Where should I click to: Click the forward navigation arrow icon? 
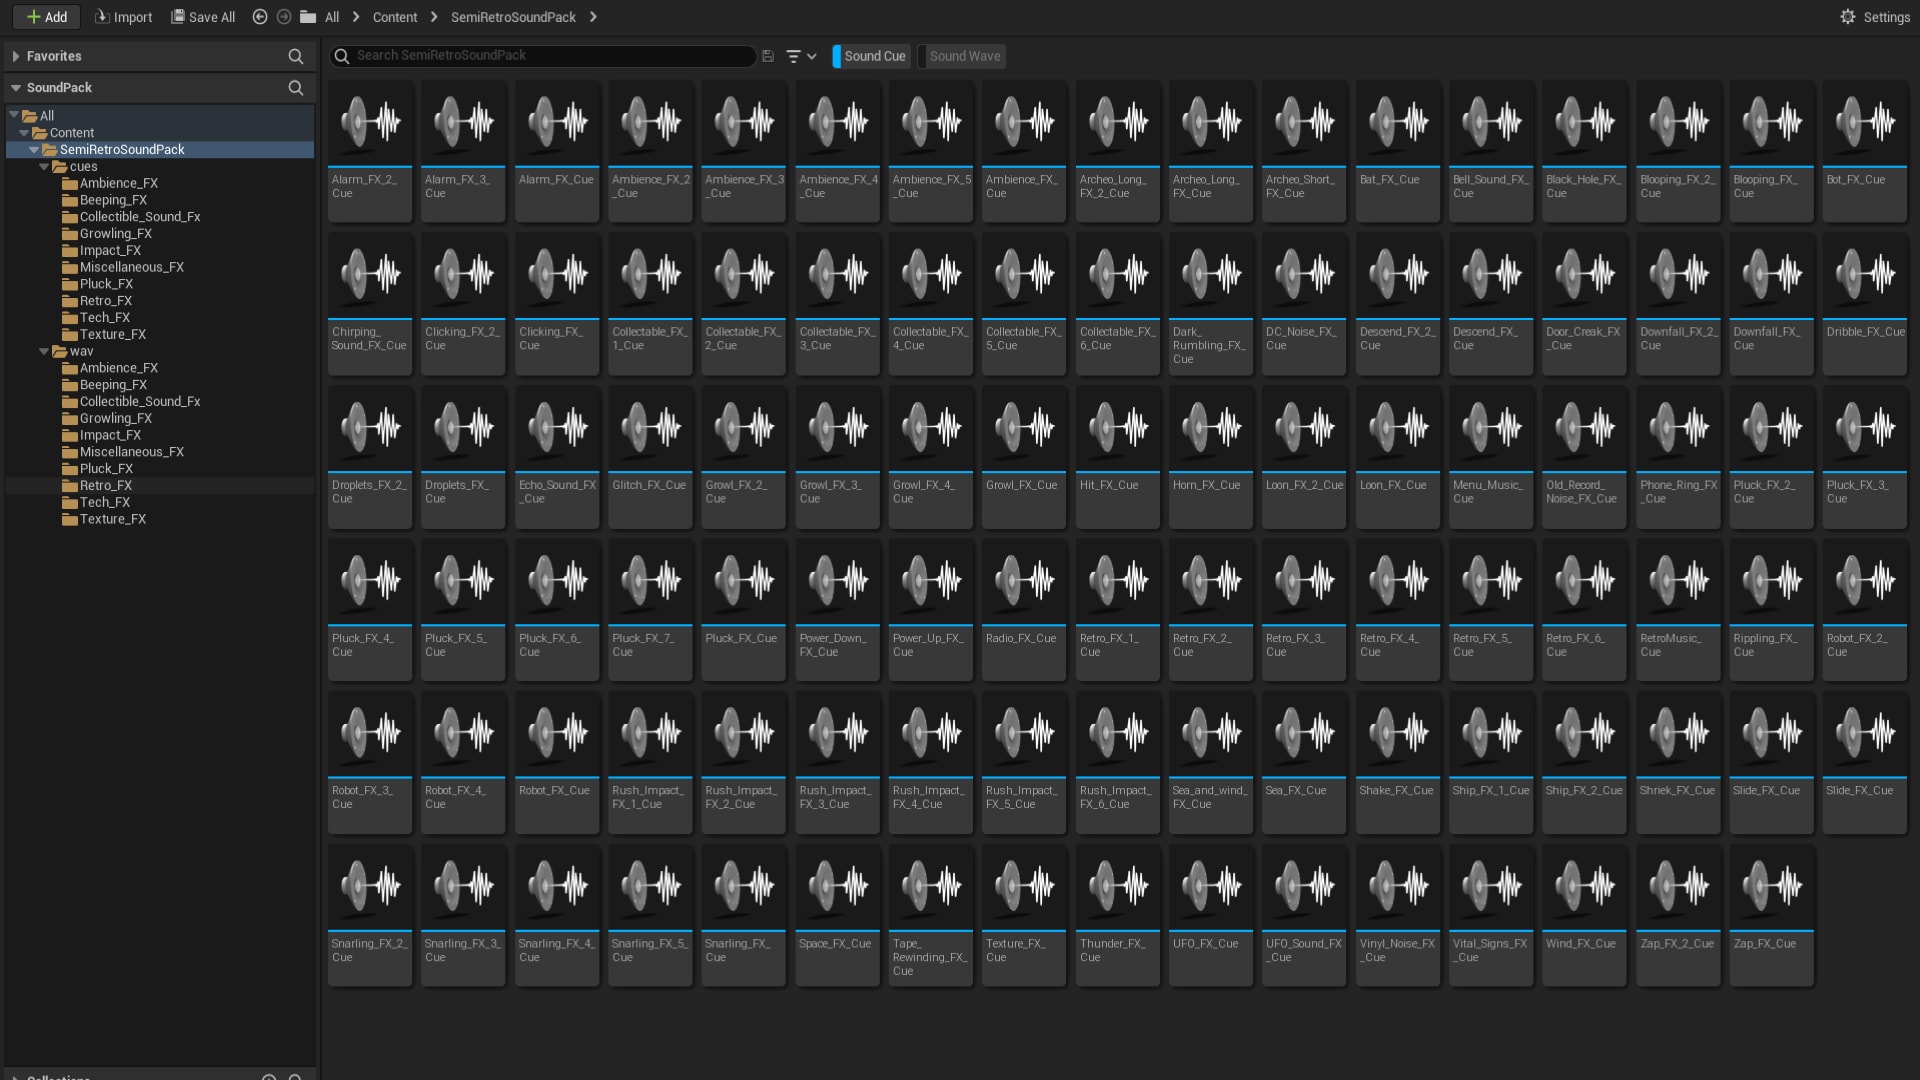click(284, 17)
